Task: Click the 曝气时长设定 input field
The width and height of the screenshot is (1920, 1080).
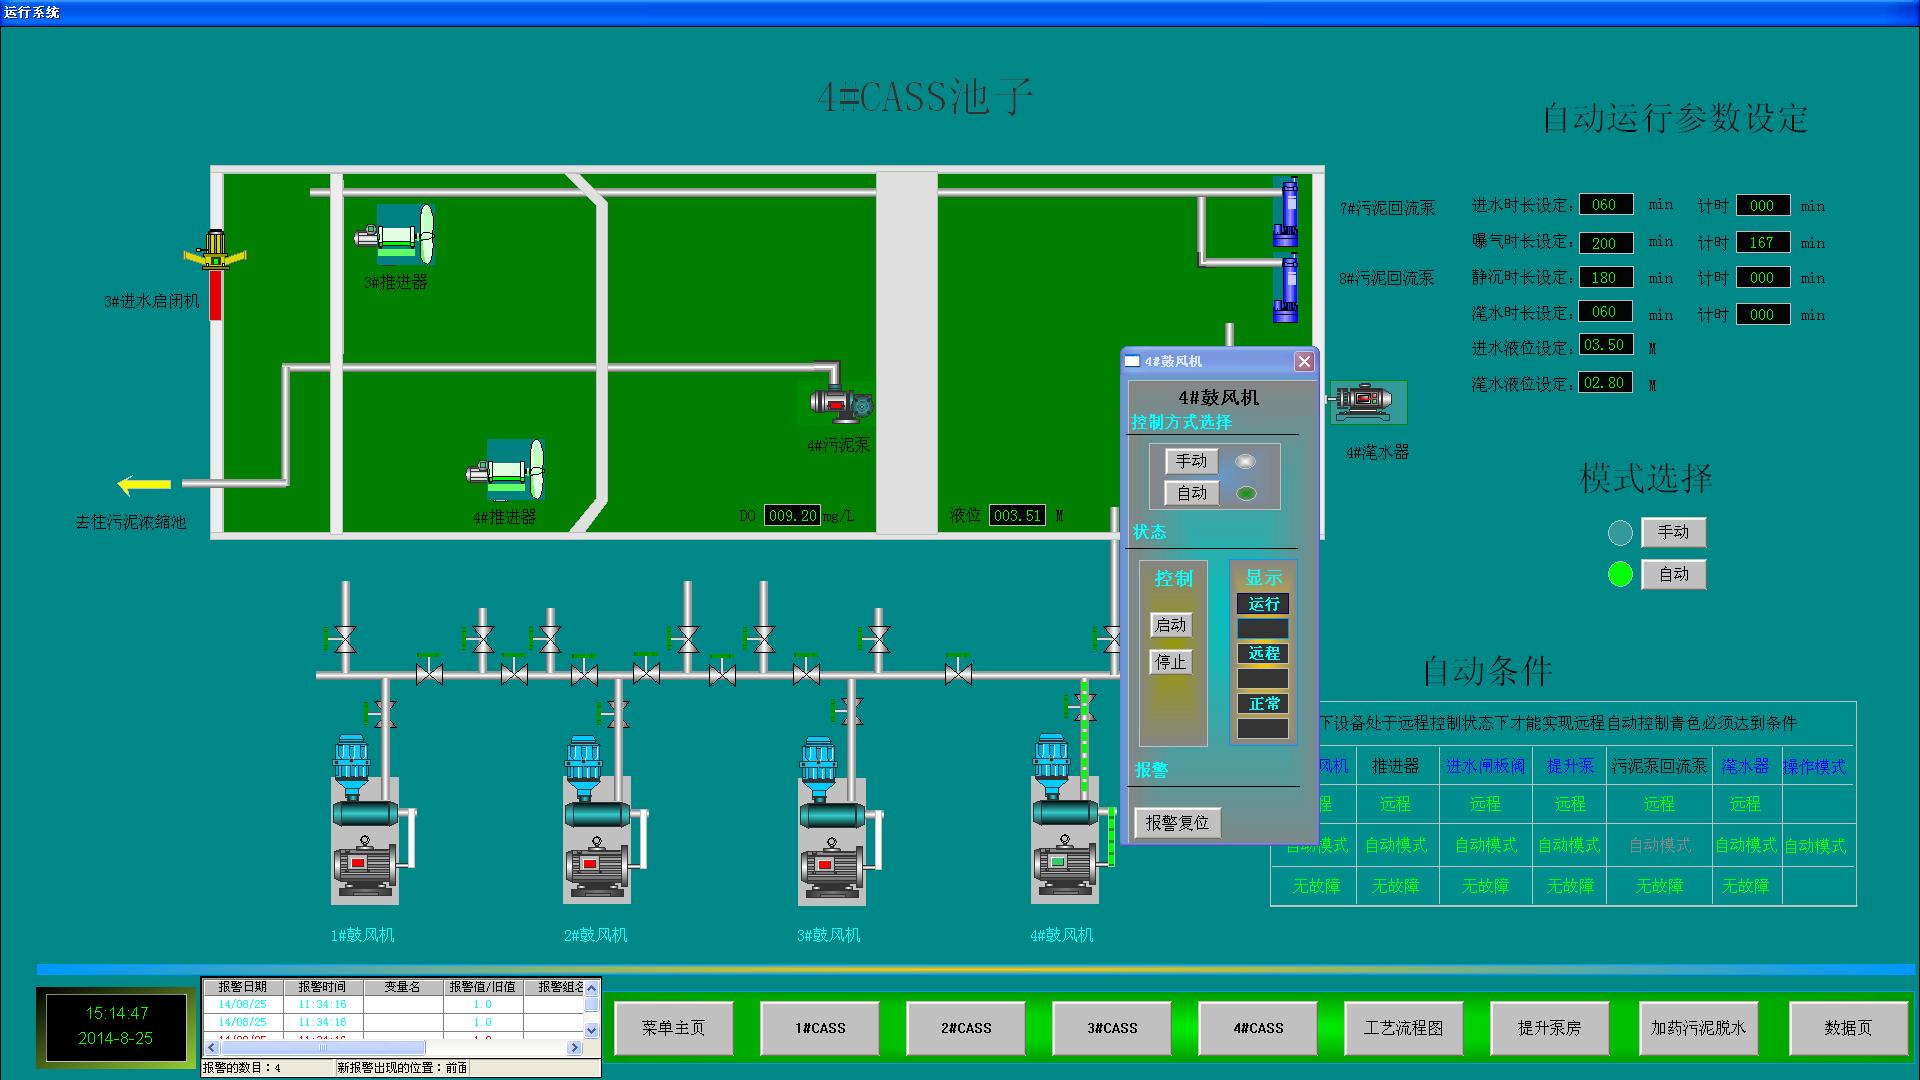Action: point(1605,242)
